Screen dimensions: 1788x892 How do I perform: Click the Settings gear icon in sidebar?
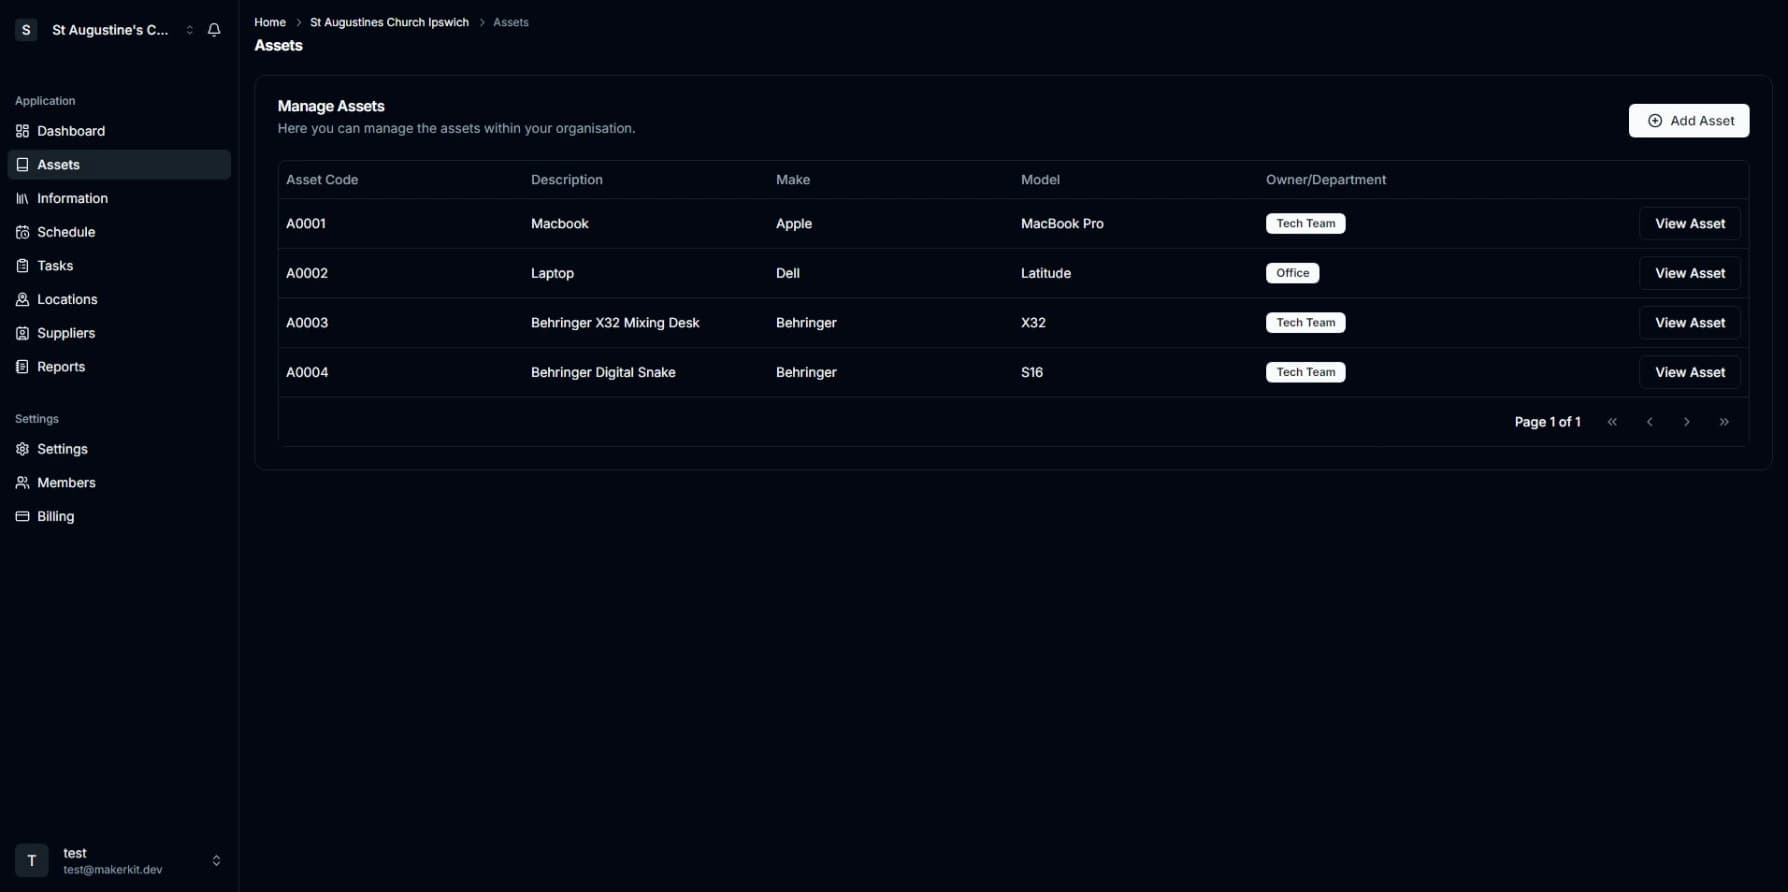point(22,449)
